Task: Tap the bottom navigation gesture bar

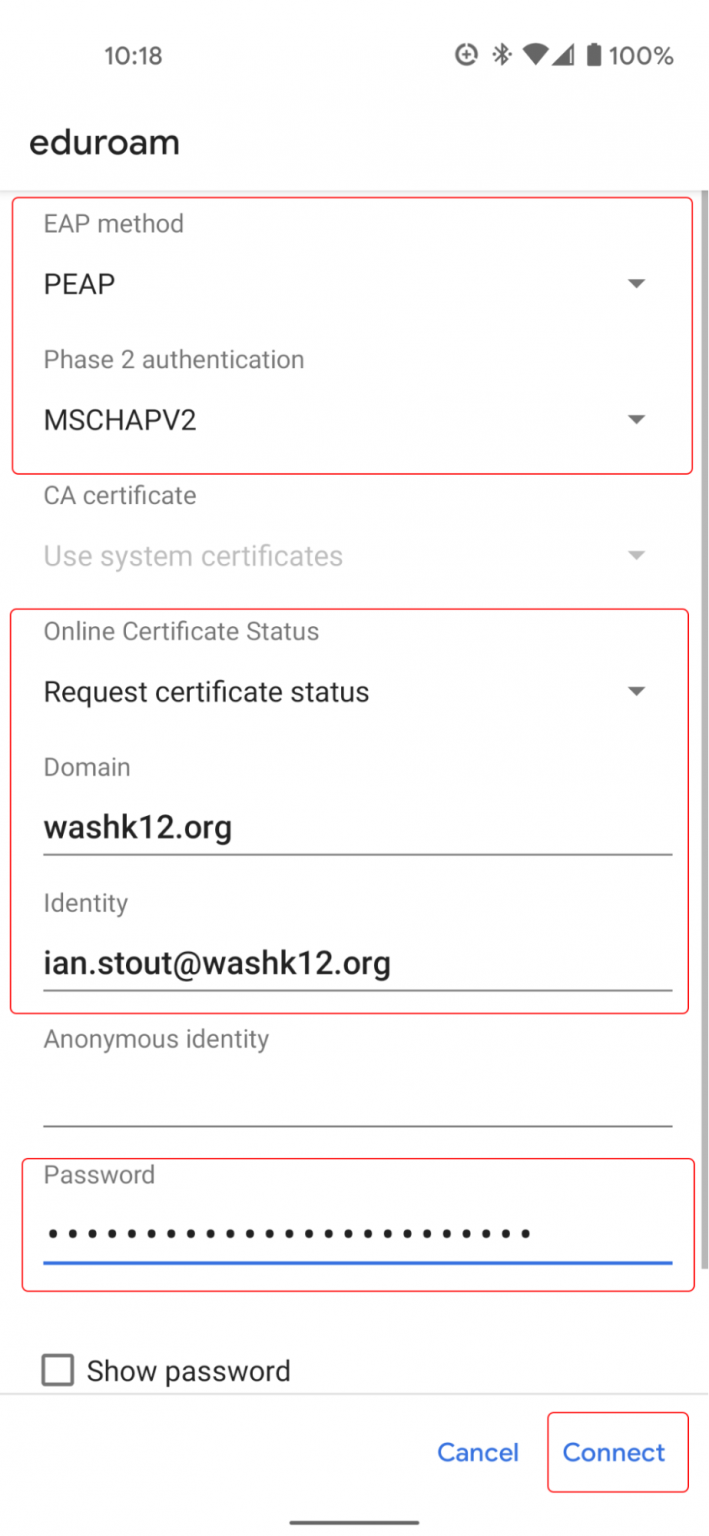Action: coord(355,1522)
